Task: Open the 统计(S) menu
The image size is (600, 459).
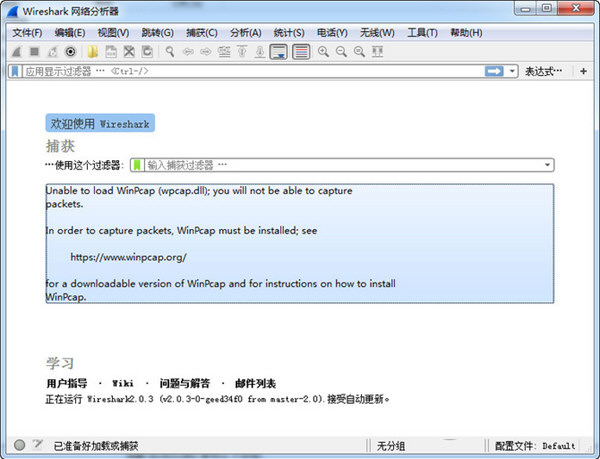Action: 288,33
